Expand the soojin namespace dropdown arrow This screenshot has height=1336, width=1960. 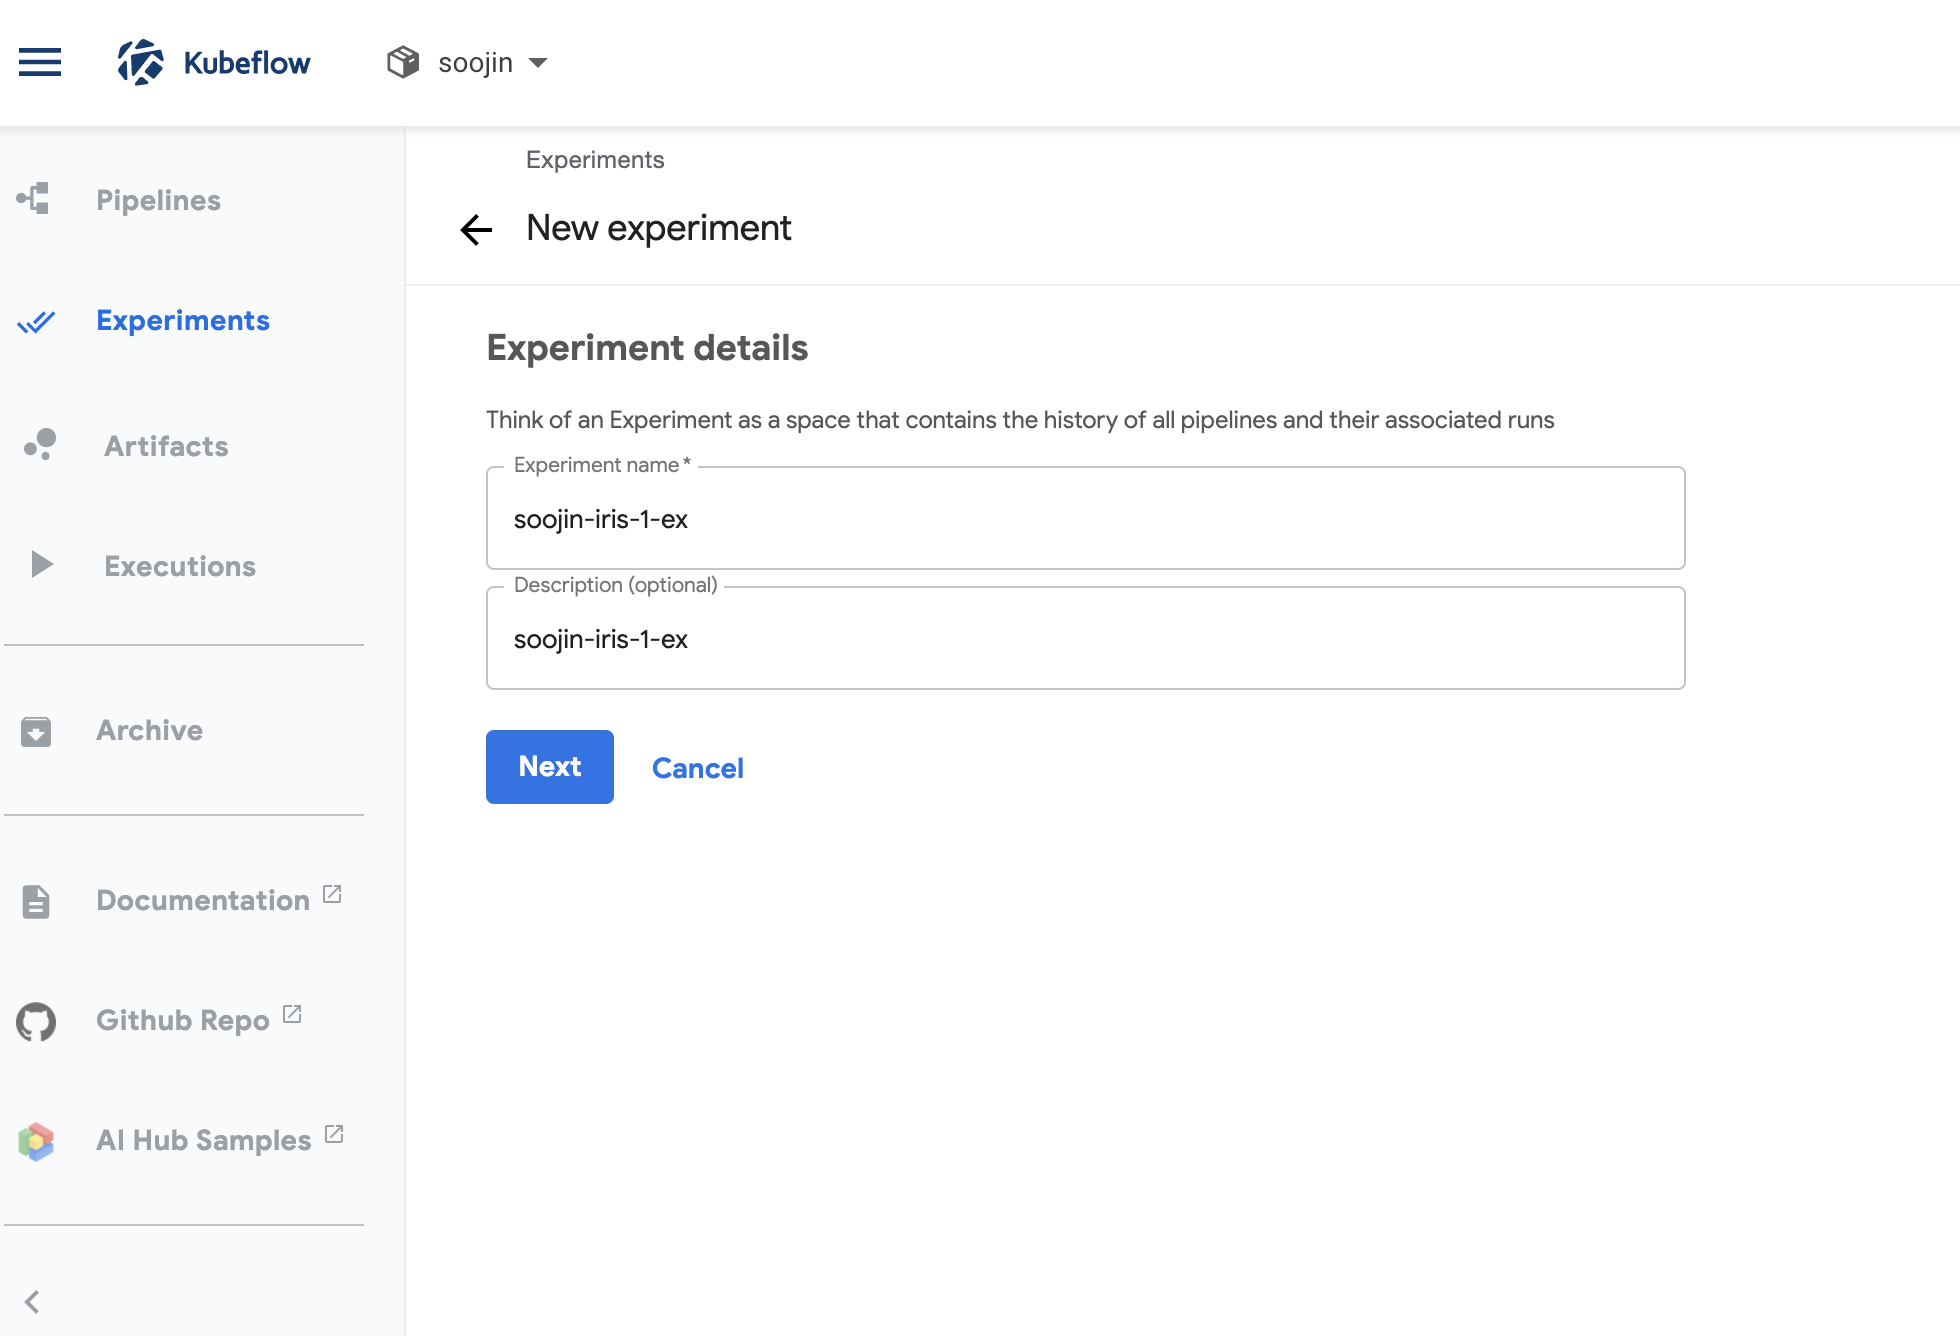538,62
